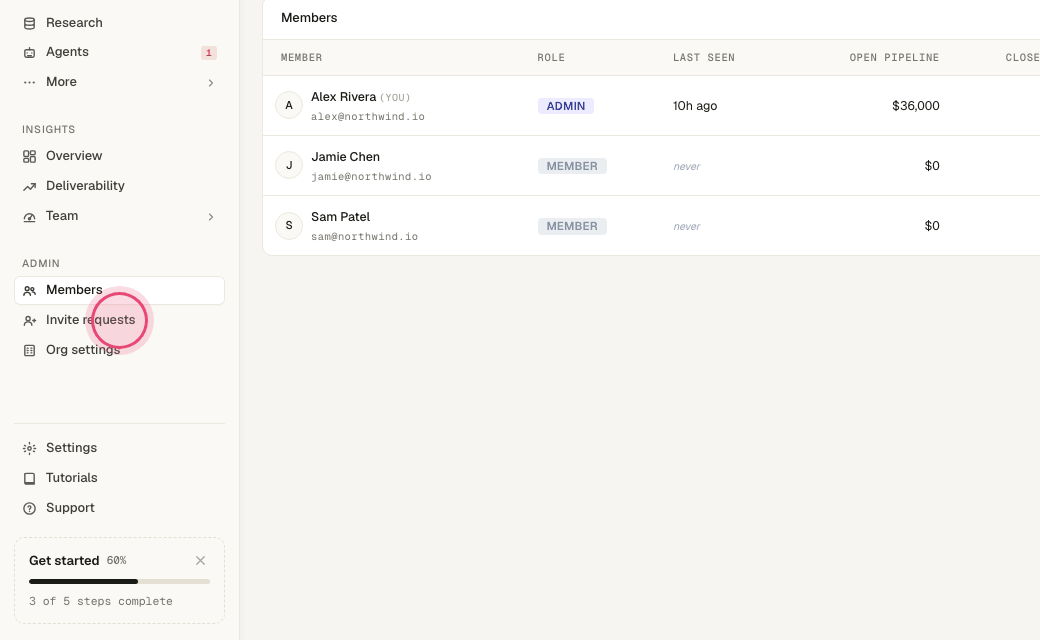Click Sam Patel's $0 pipeline value
Image resolution: width=1040 pixels, height=640 pixels.
pos(932,225)
